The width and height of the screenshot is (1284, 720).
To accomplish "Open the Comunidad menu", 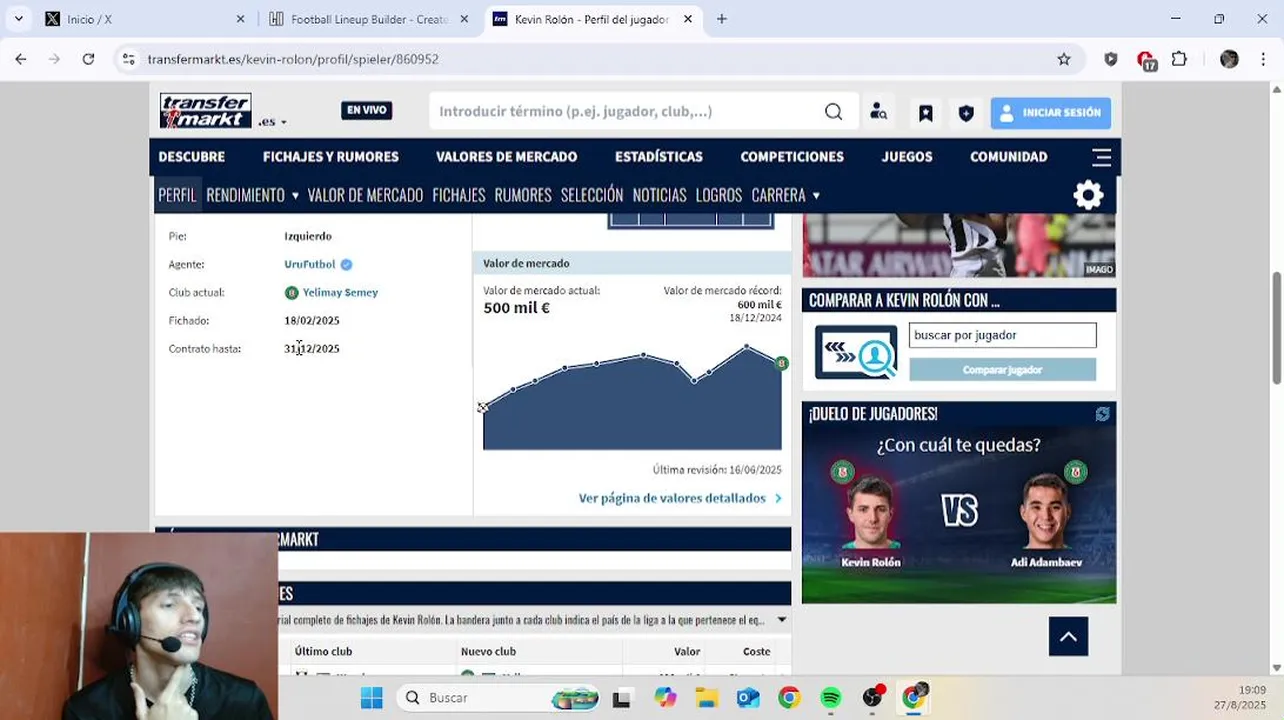I will (1008, 157).
